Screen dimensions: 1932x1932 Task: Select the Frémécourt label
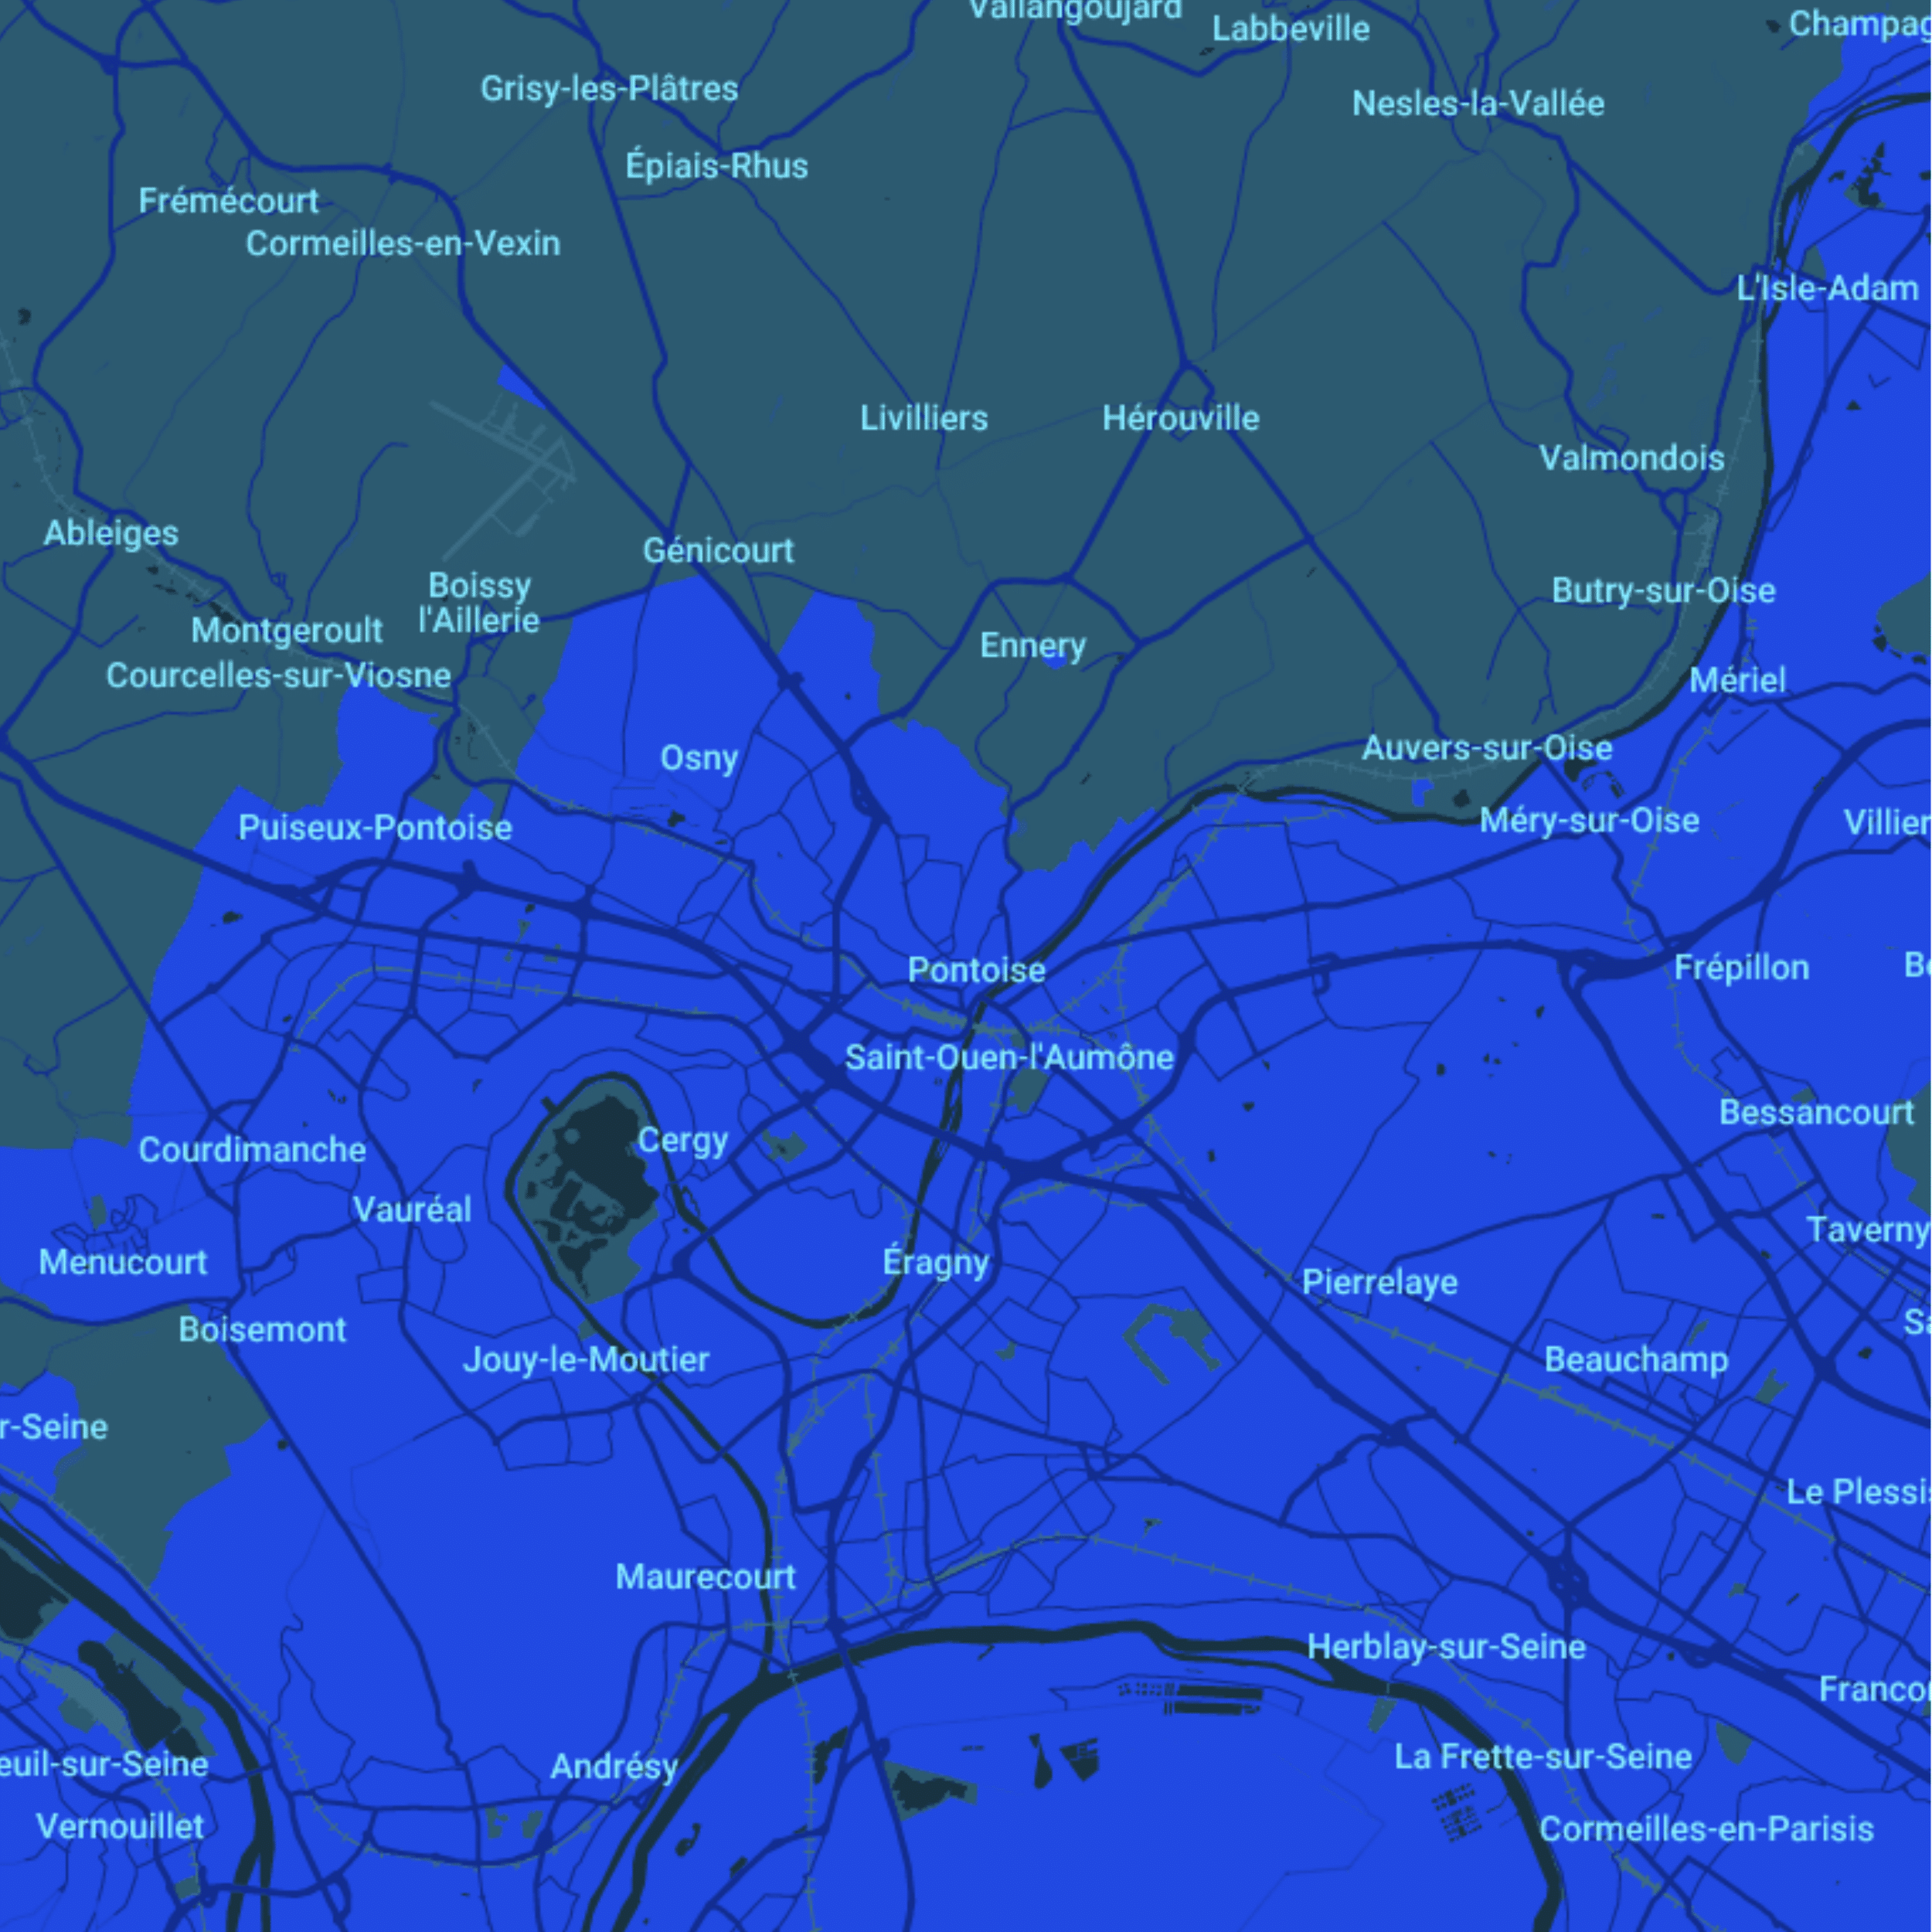click(228, 201)
